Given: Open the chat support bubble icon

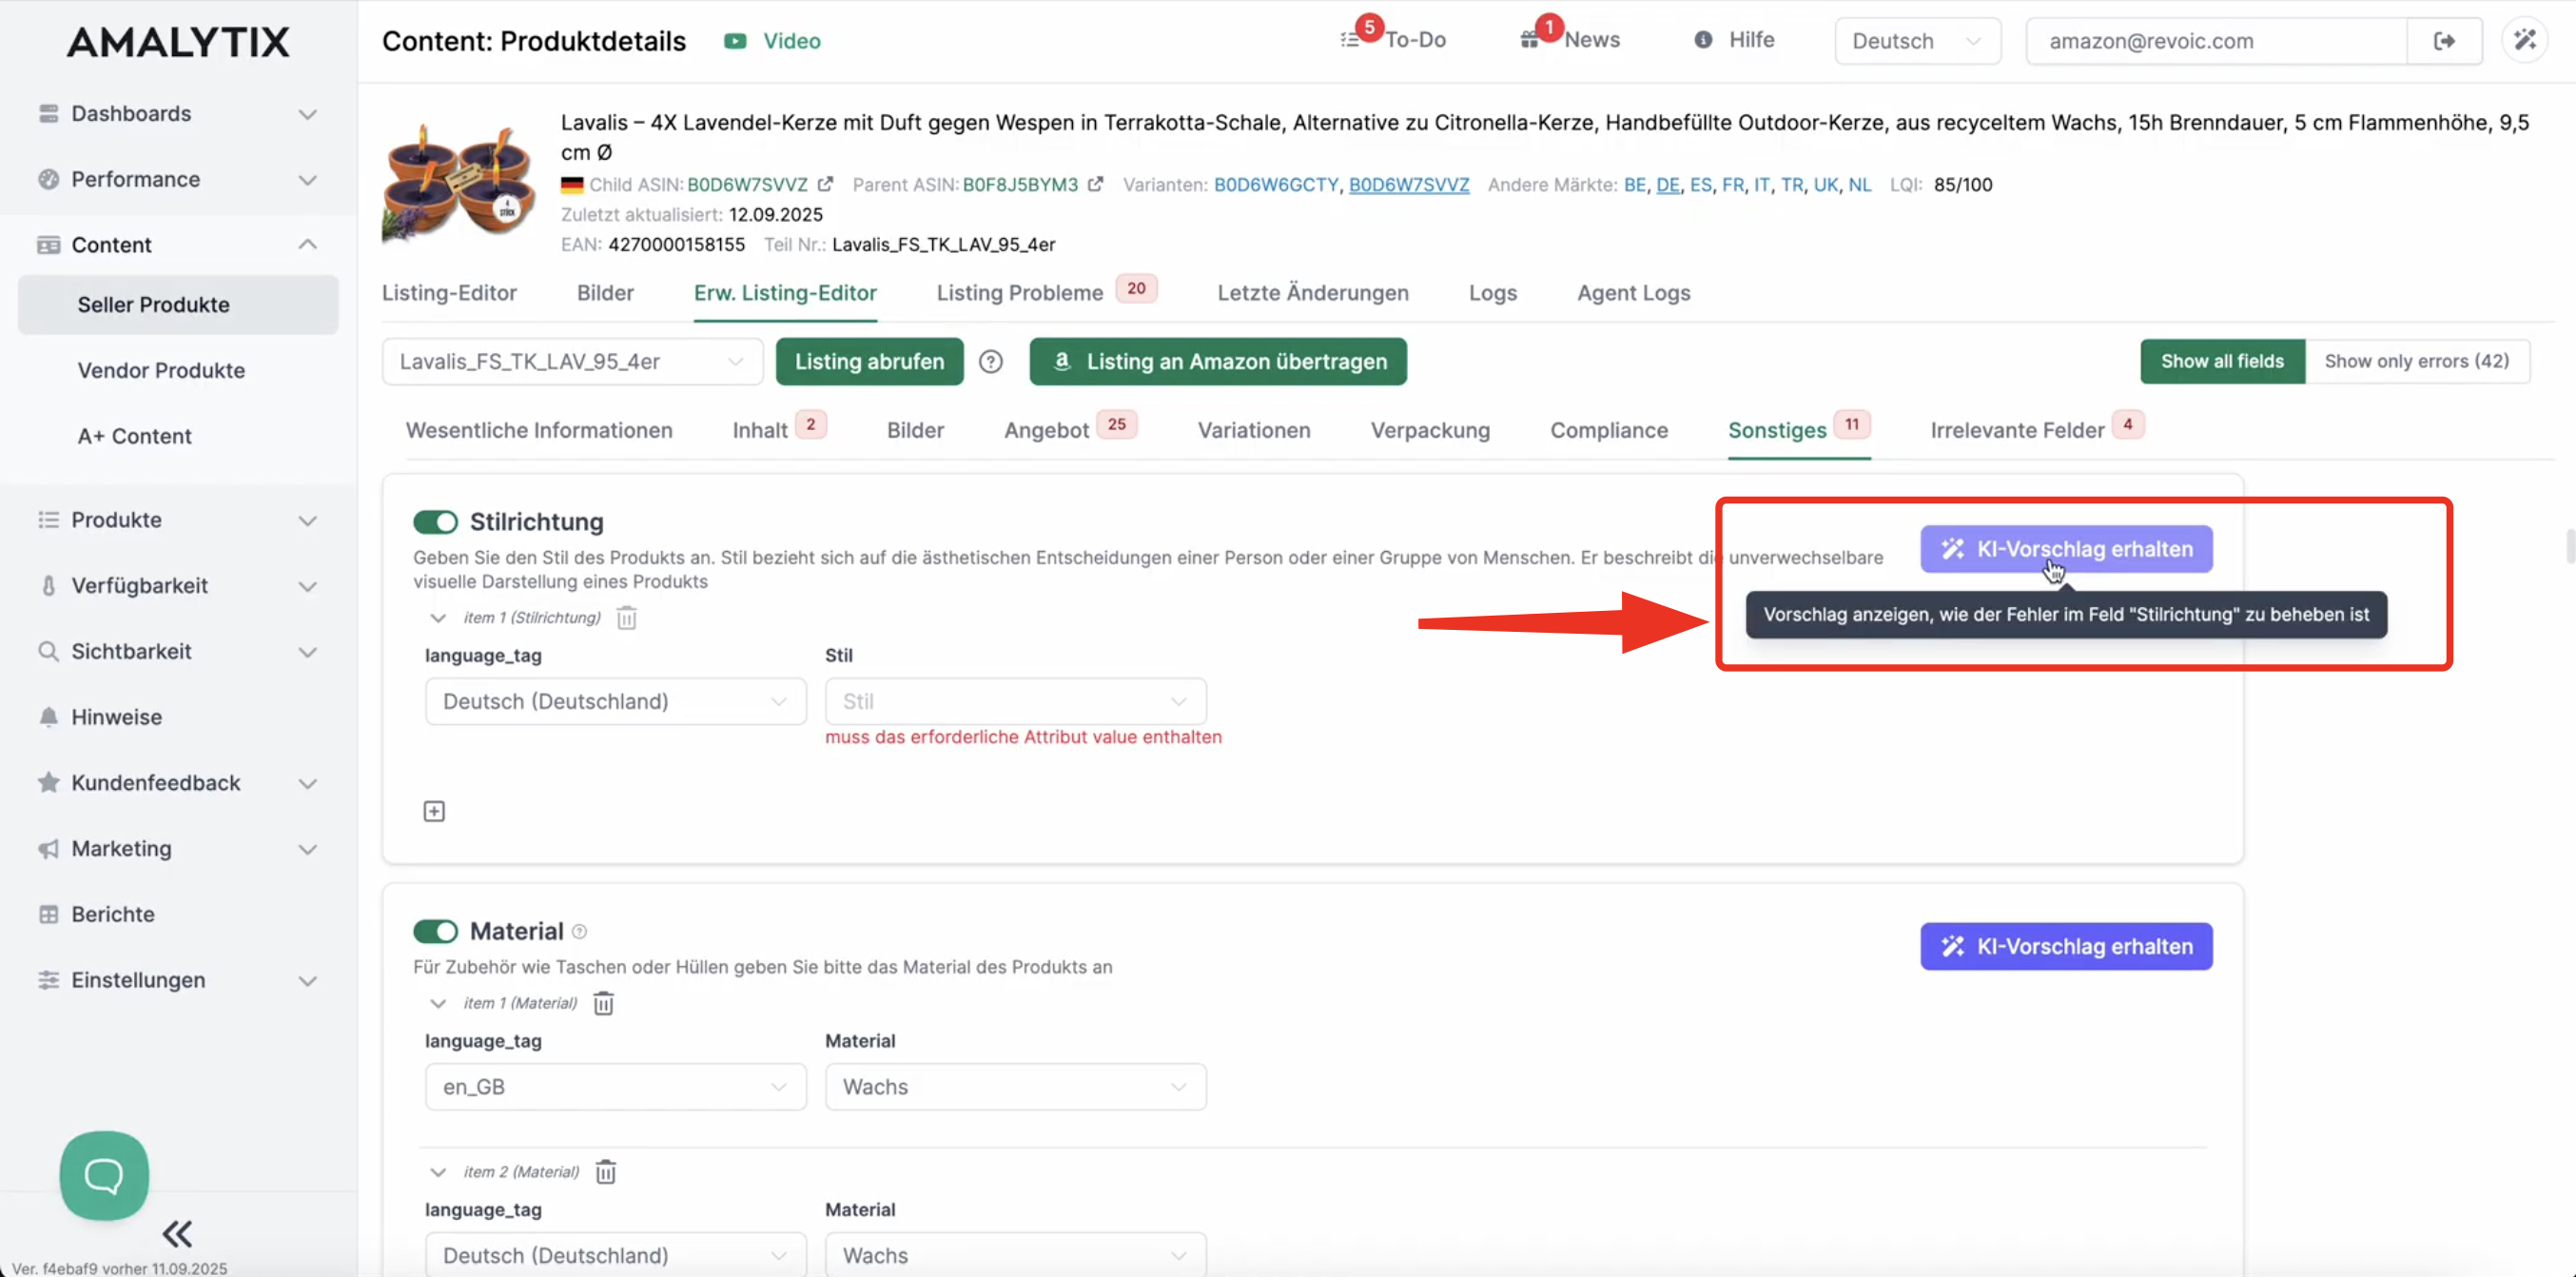Looking at the screenshot, I should (x=104, y=1175).
